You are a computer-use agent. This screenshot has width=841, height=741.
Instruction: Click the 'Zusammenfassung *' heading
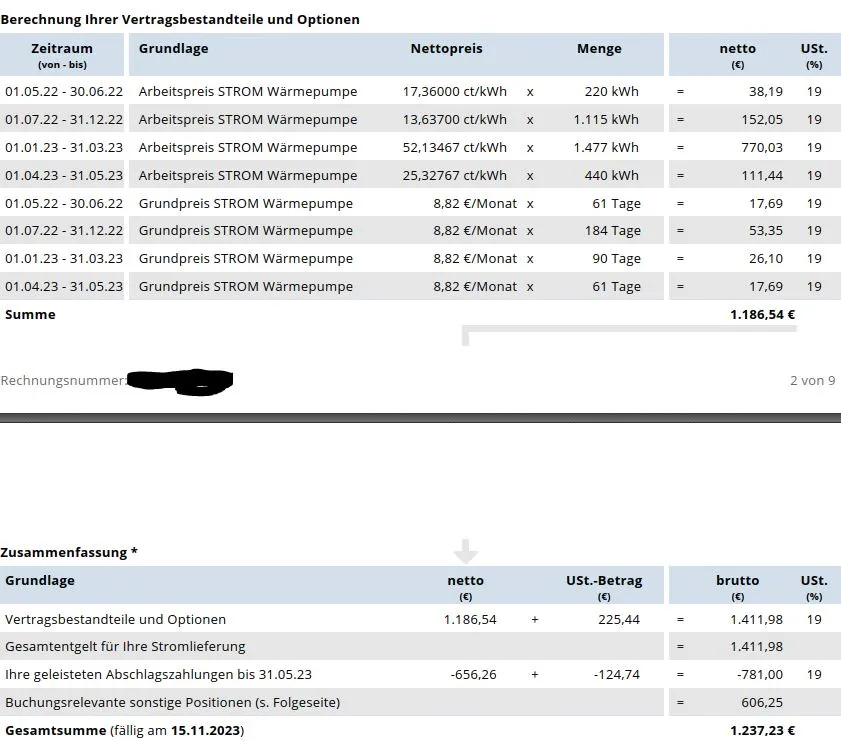[69, 552]
